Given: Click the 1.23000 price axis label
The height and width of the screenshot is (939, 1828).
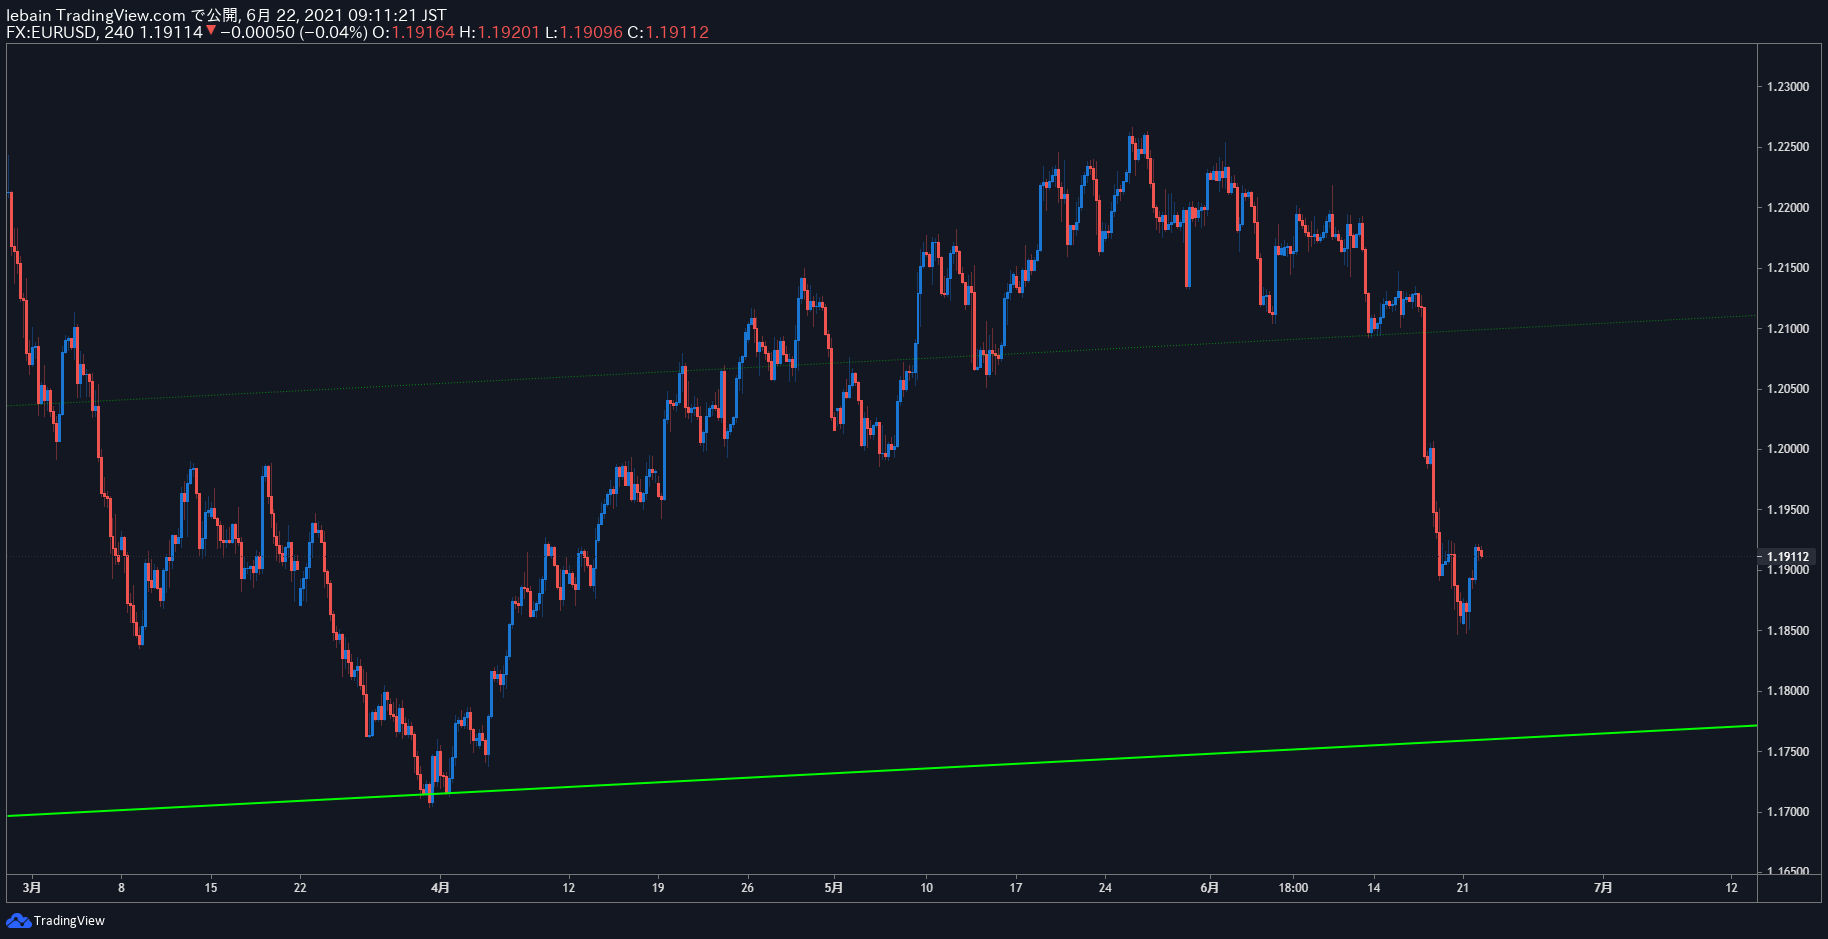Looking at the screenshot, I should coord(1788,87).
